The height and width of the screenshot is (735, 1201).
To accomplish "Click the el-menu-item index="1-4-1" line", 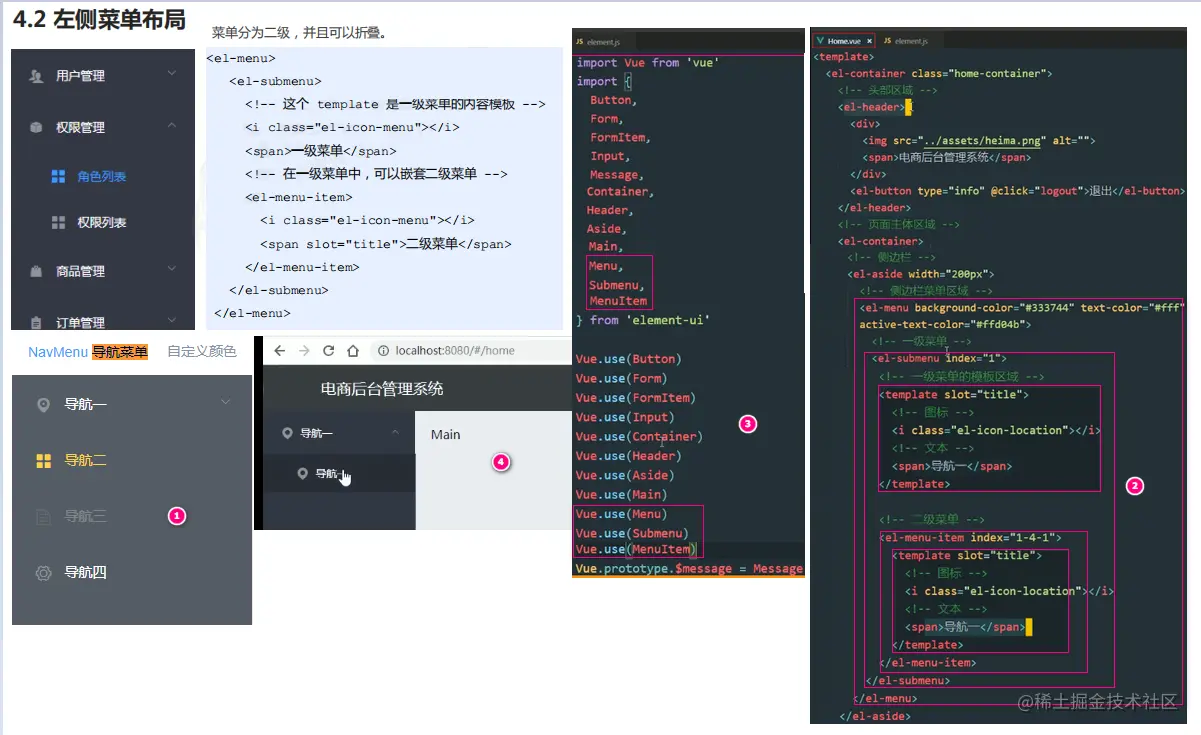I will point(970,538).
